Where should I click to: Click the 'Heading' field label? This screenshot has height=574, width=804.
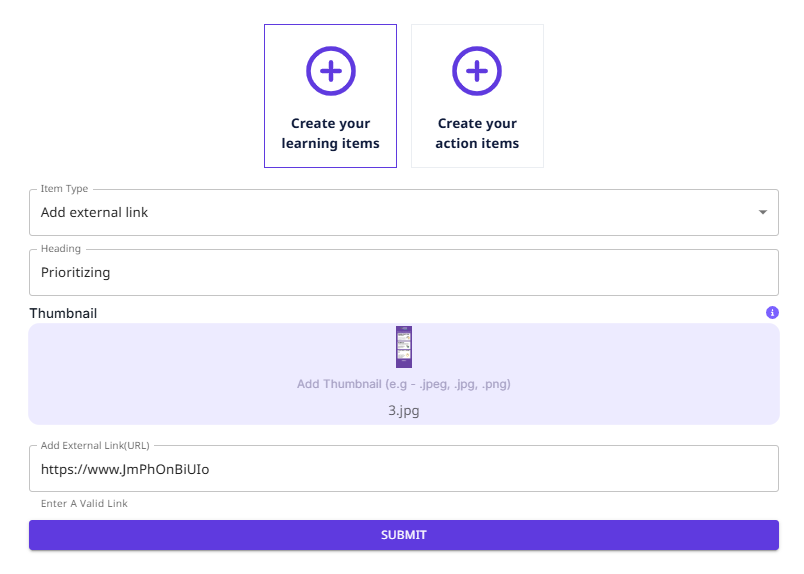pyautogui.click(x=60, y=249)
